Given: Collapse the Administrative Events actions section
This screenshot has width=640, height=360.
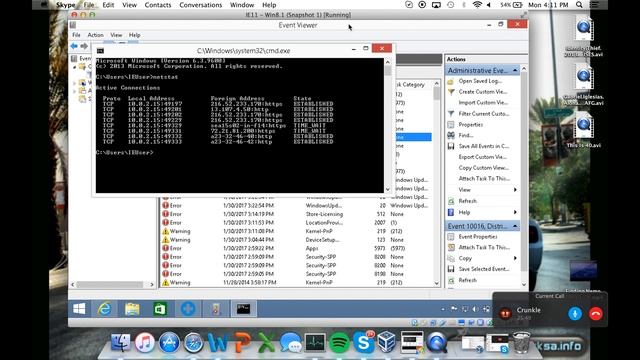Looking at the screenshot, I should click(x=515, y=70).
